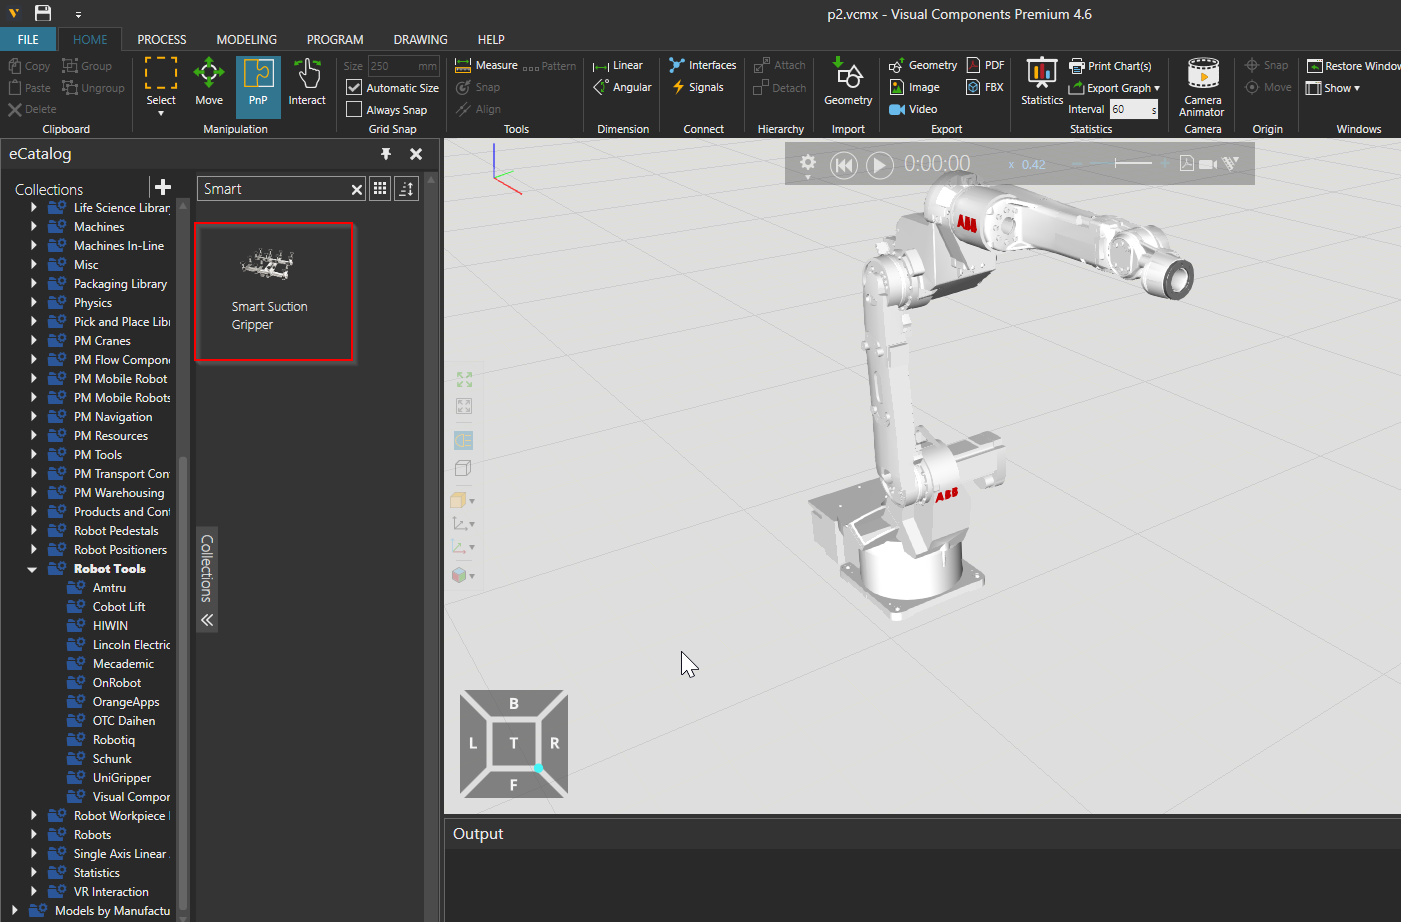Add an Angular dimension
The width and height of the screenshot is (1401, 922).
click(622, 87)
